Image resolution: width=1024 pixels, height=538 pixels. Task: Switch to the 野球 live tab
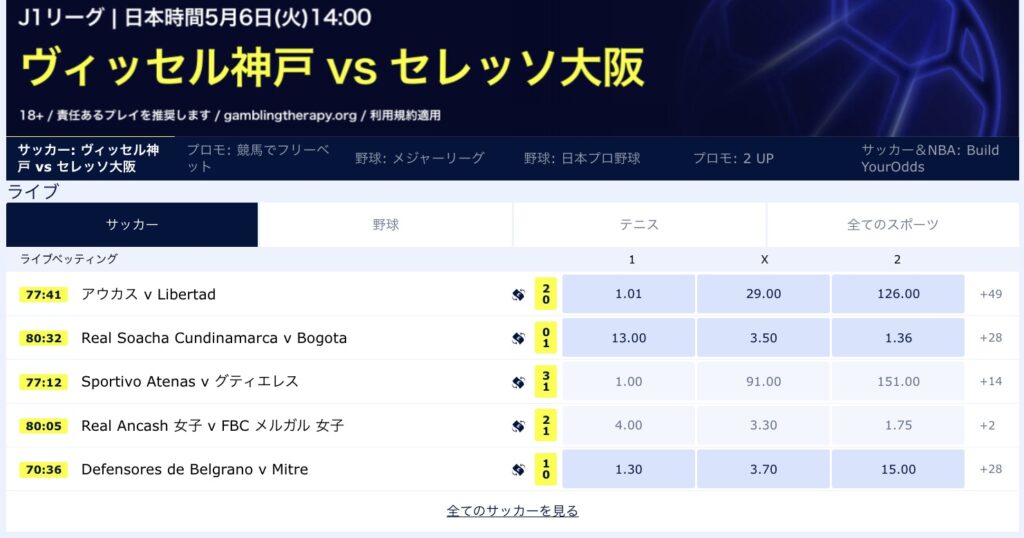(385, 225)
